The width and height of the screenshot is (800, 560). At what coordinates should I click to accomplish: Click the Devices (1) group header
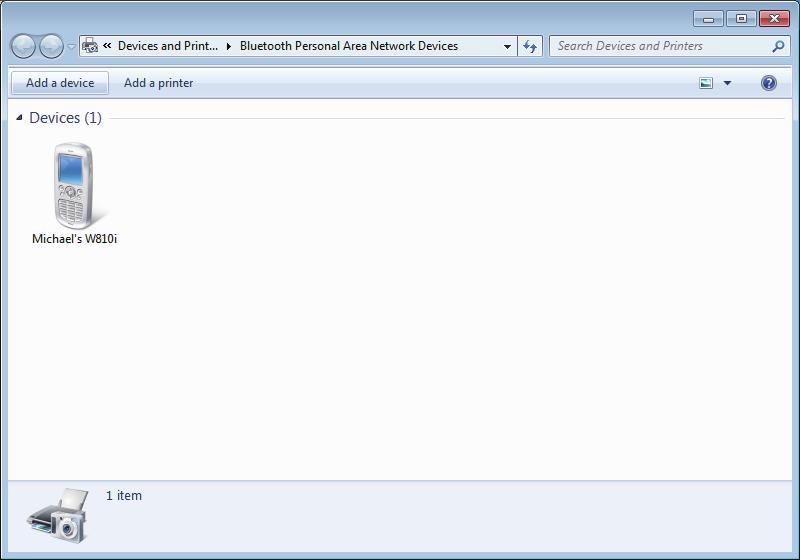(x=65, y=118)
